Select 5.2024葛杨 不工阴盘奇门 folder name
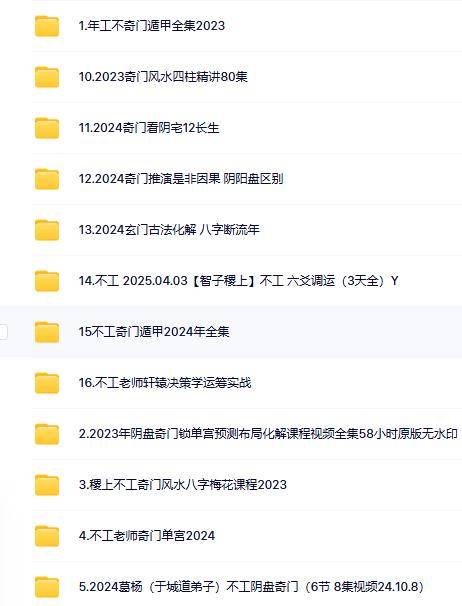 [x=251, y=587]
